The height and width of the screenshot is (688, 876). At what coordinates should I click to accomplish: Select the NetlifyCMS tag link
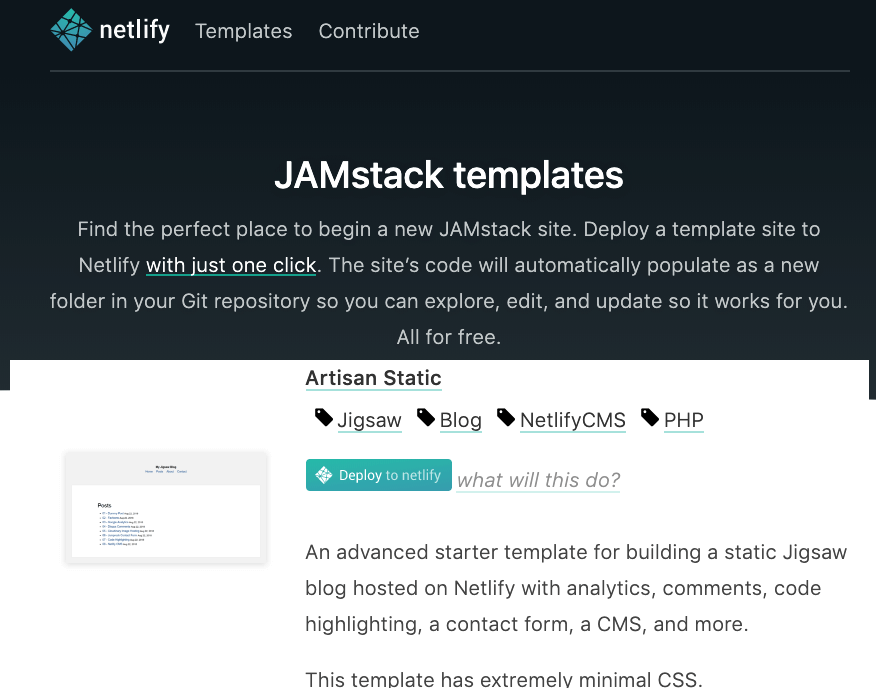572,420
